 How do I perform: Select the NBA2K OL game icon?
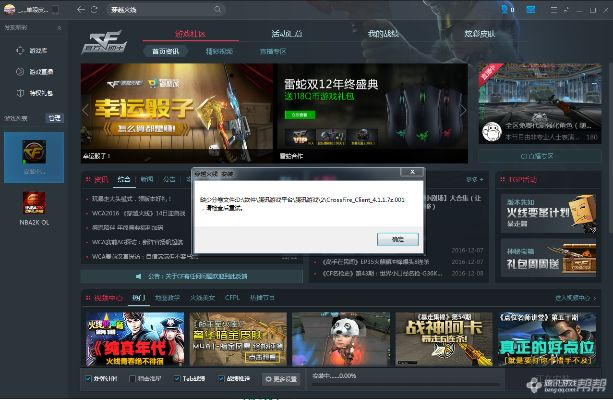[x=34, y=203]
